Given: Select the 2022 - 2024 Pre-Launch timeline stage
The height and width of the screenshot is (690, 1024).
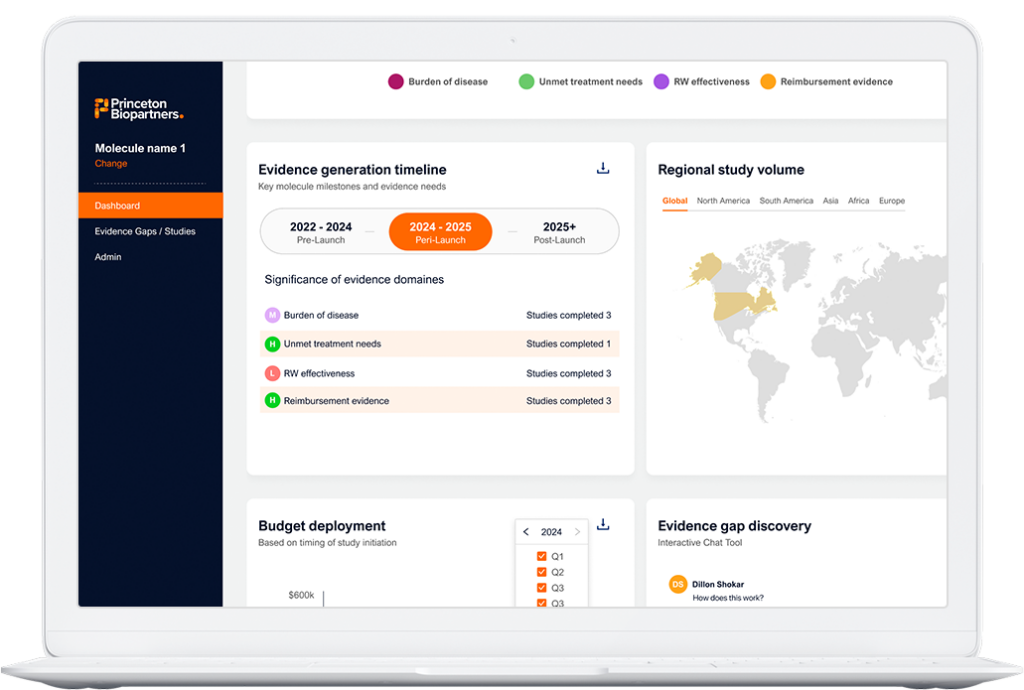Looking at the screenshot, I should point(320,231).
